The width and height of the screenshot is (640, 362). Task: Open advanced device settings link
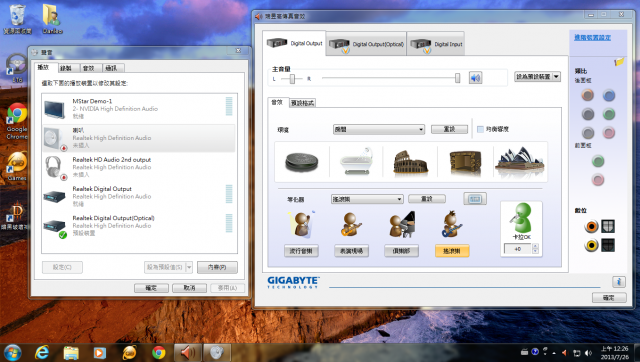pyautogui.click(x=592, y=38)
